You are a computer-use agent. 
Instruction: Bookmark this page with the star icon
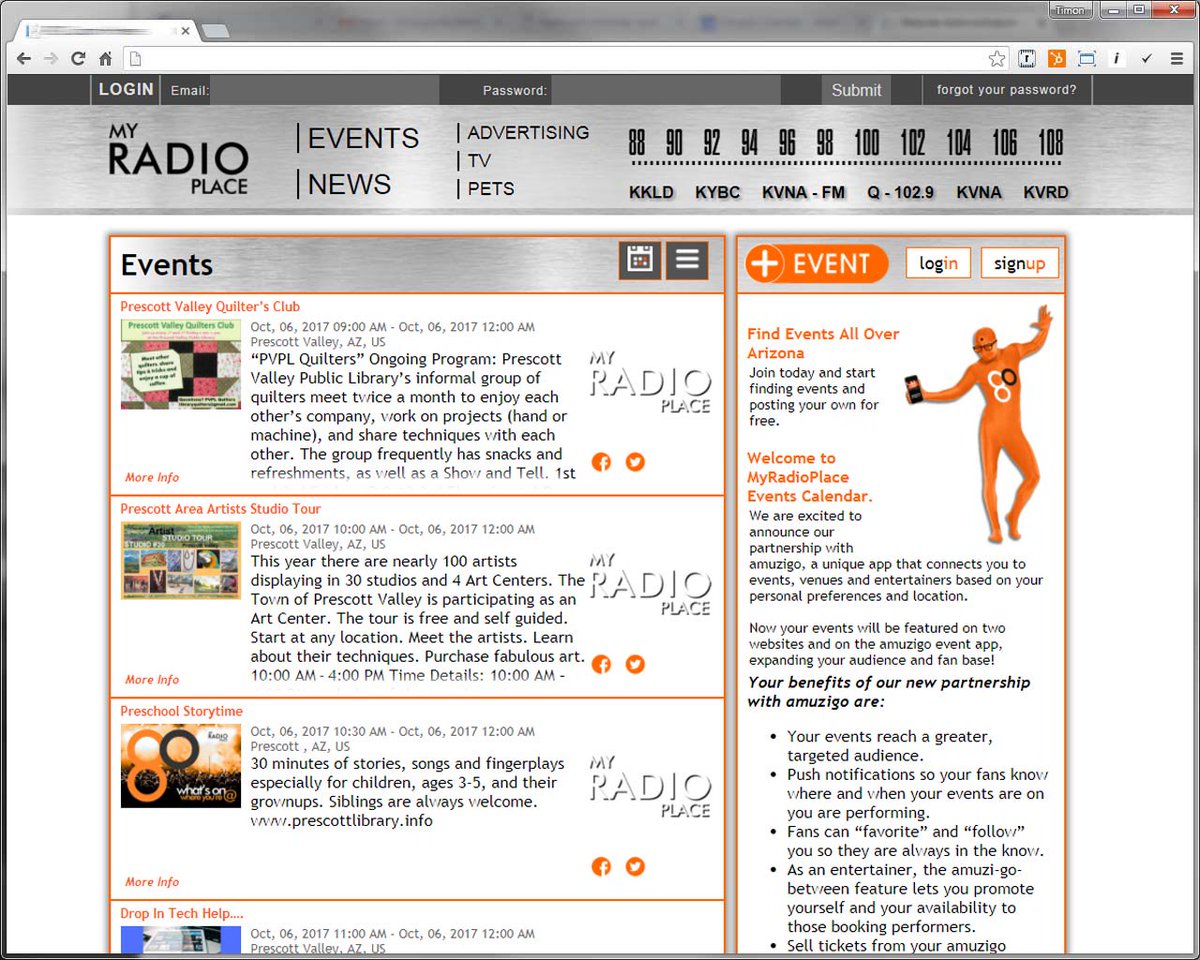tap(997, 59)
